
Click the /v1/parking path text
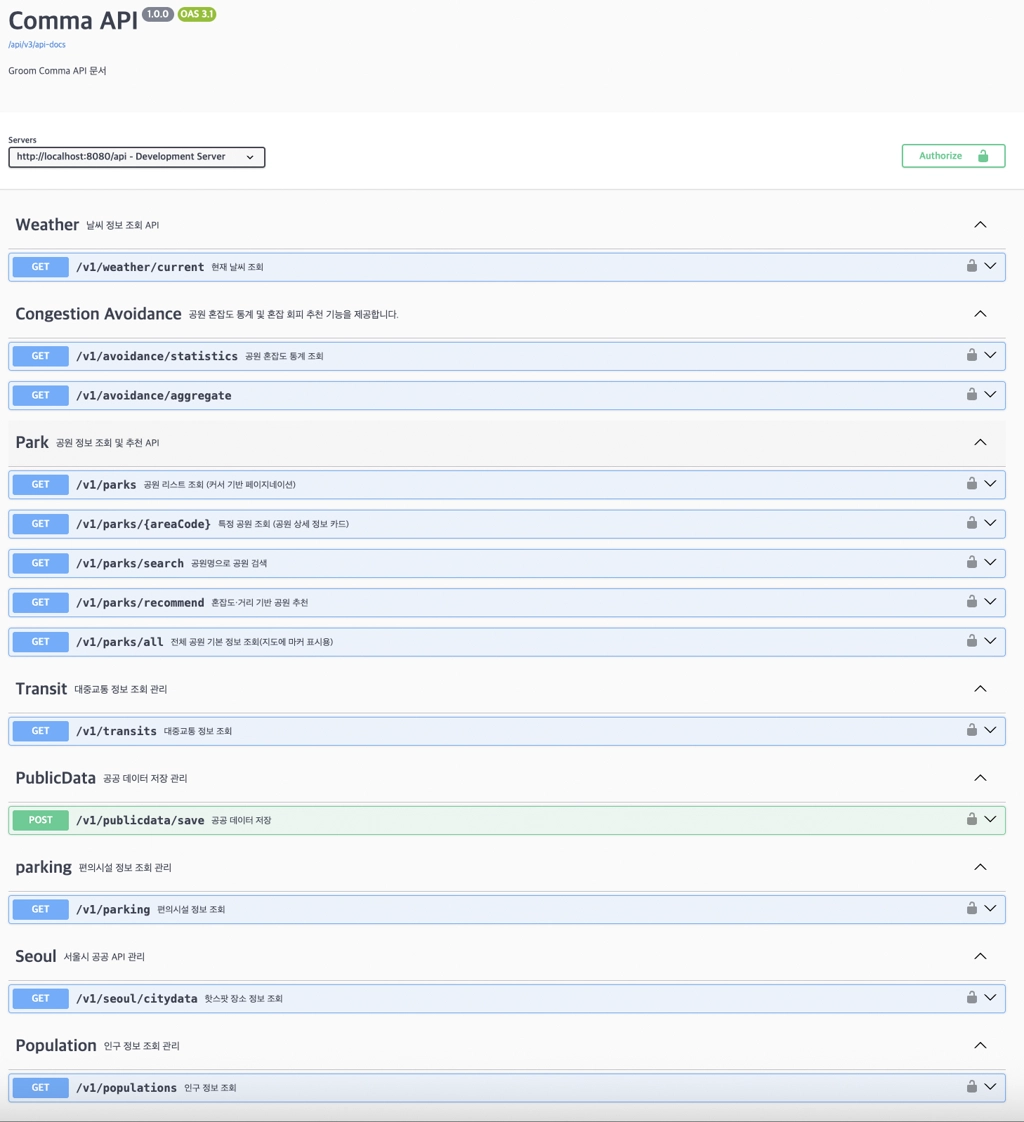(x=113, y=909)
